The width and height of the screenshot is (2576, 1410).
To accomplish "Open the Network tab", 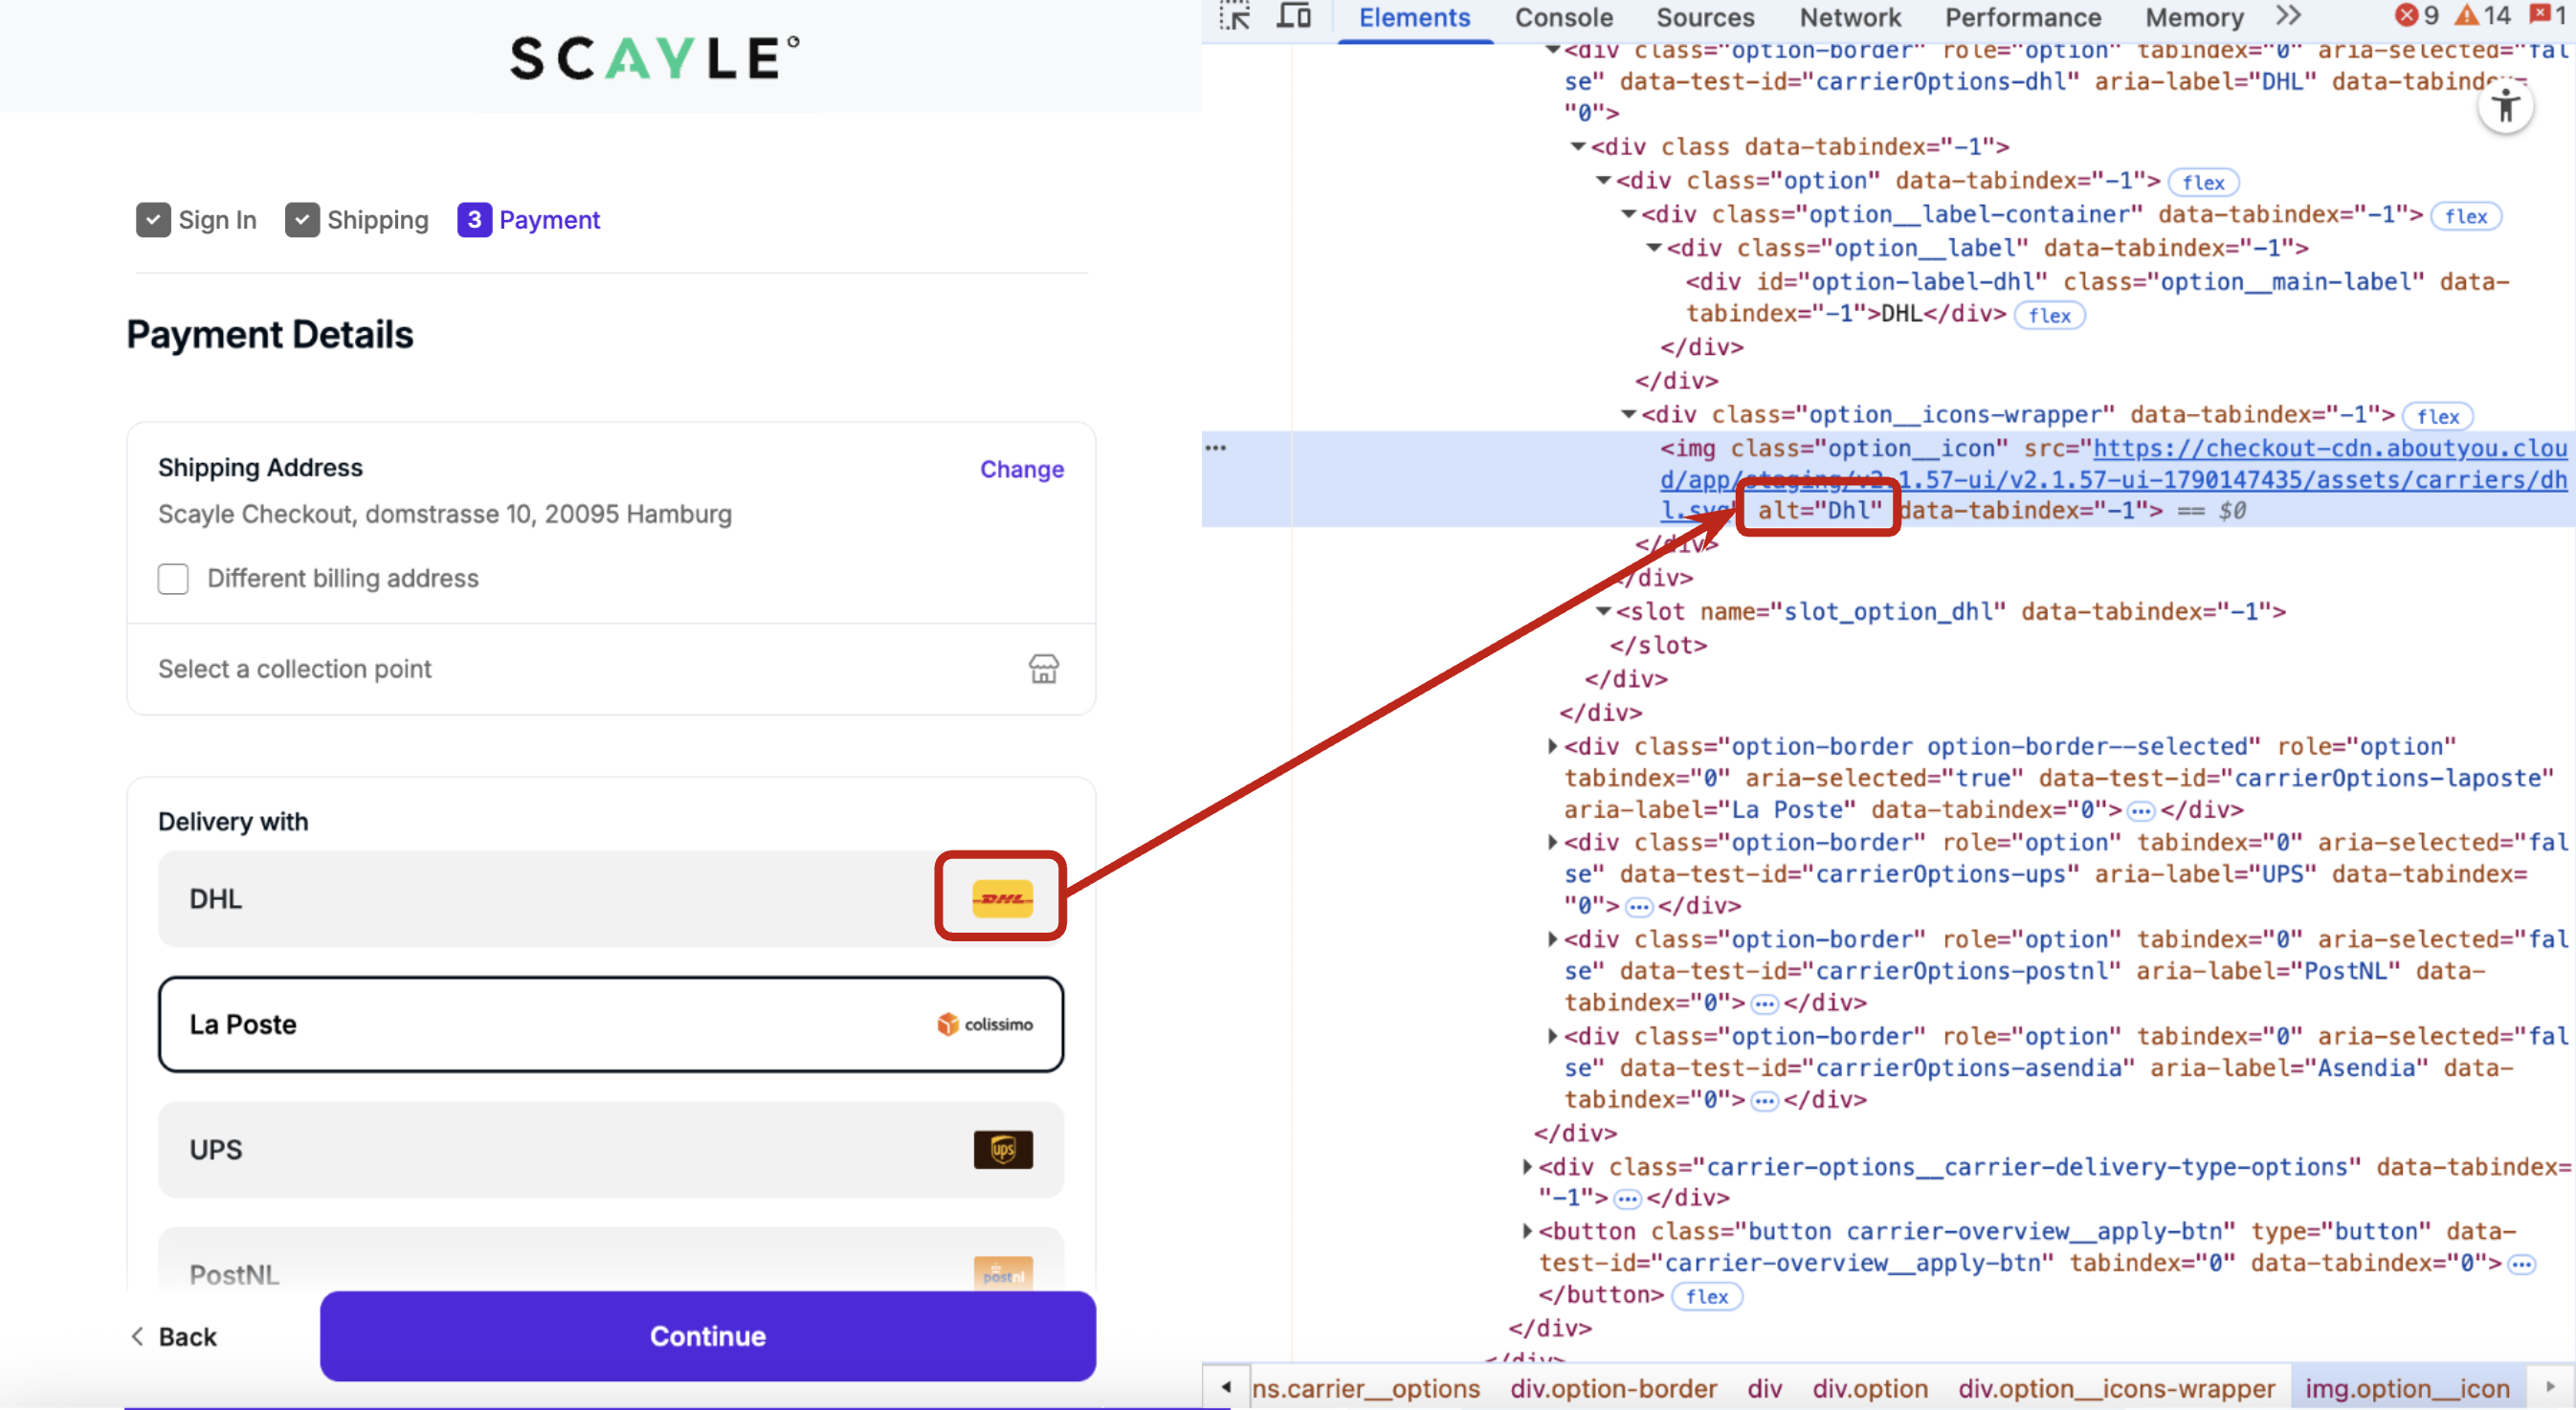I will point(1849,17).
